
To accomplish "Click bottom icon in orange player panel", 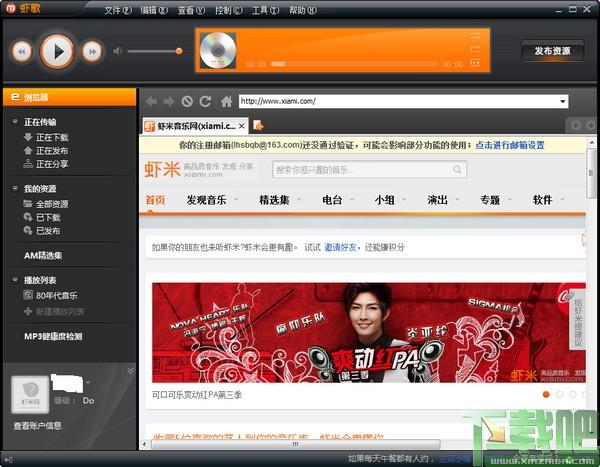I will pos(475,62).
